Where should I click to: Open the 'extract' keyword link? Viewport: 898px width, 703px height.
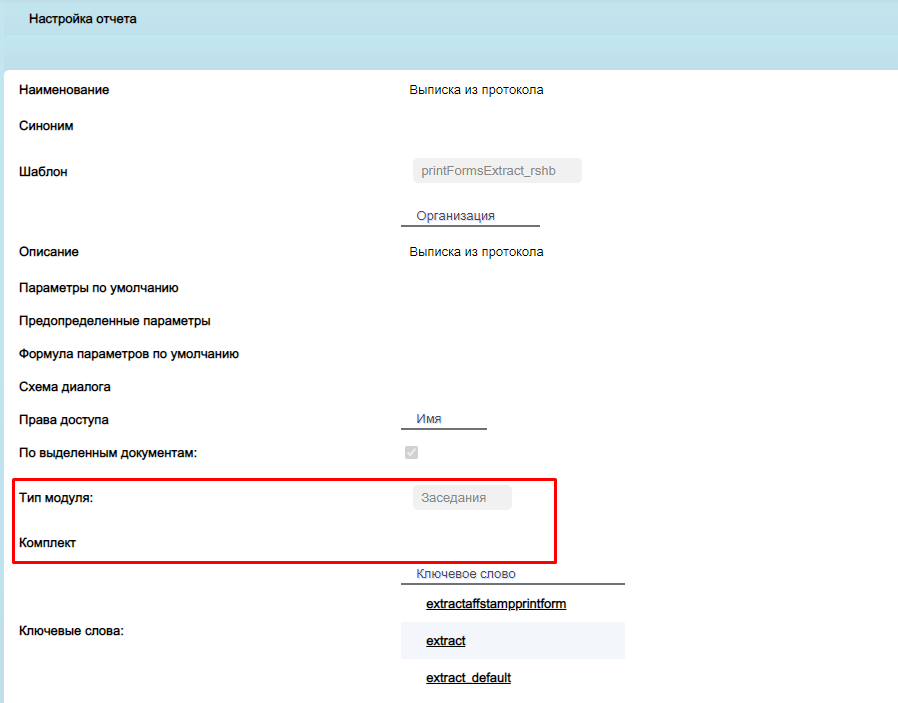point(446,641)
